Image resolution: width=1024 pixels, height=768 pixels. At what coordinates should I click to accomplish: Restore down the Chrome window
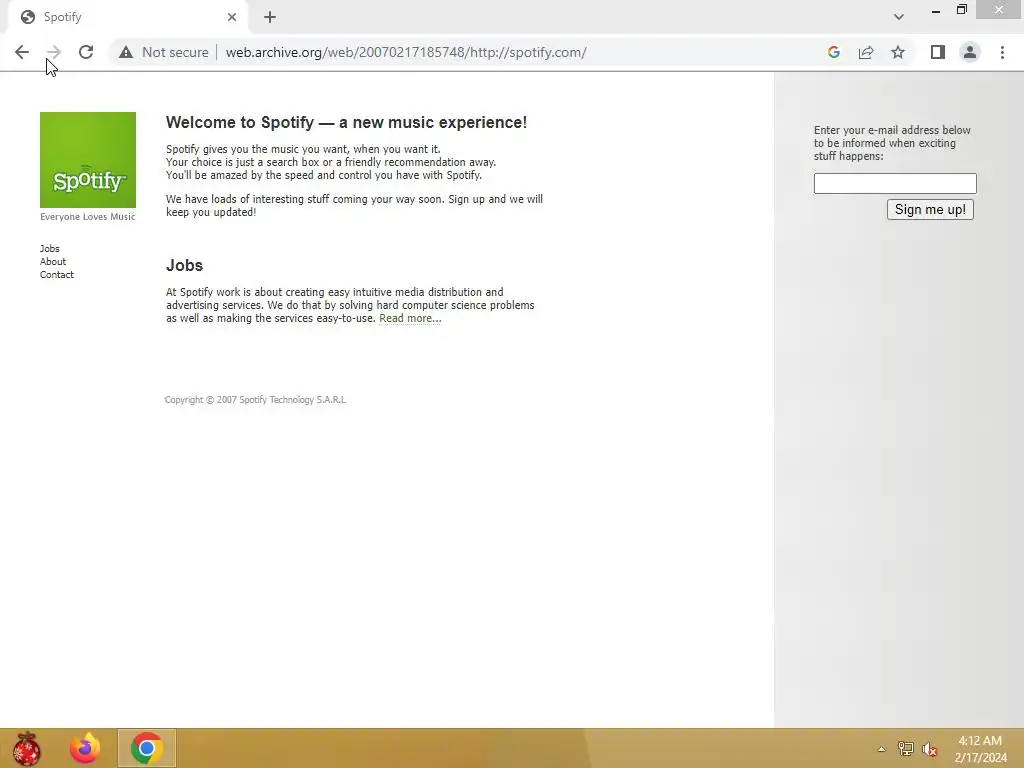(x=962, y=10)
